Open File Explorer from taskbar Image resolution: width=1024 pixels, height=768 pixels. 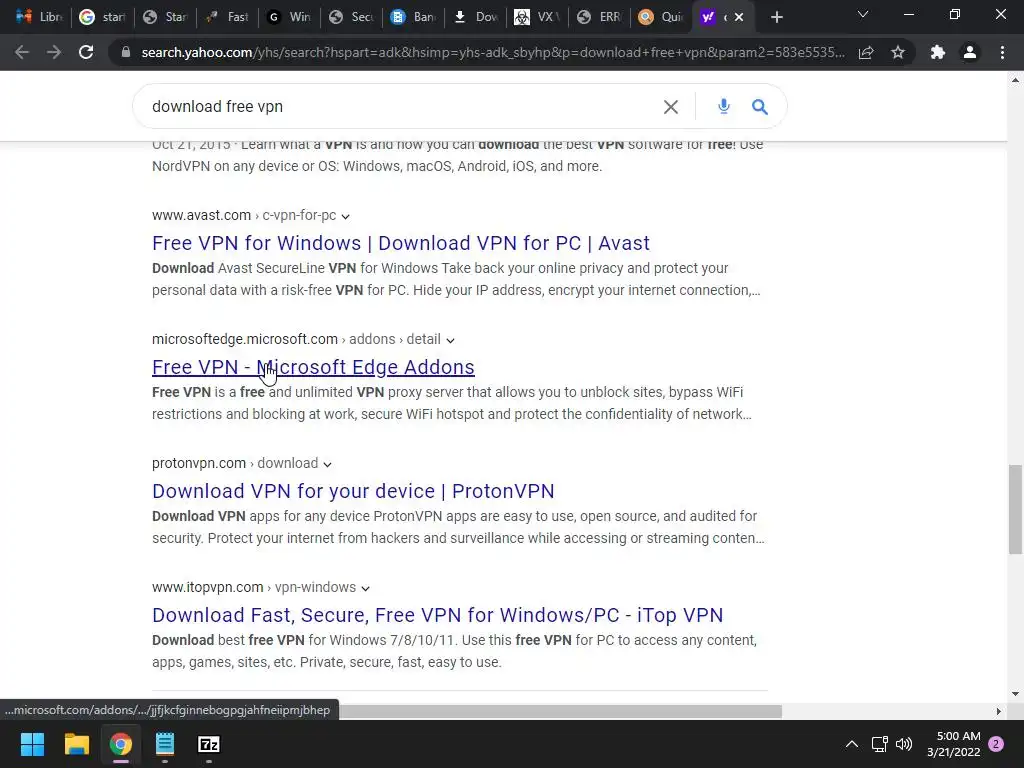click(x=76, y=744)
